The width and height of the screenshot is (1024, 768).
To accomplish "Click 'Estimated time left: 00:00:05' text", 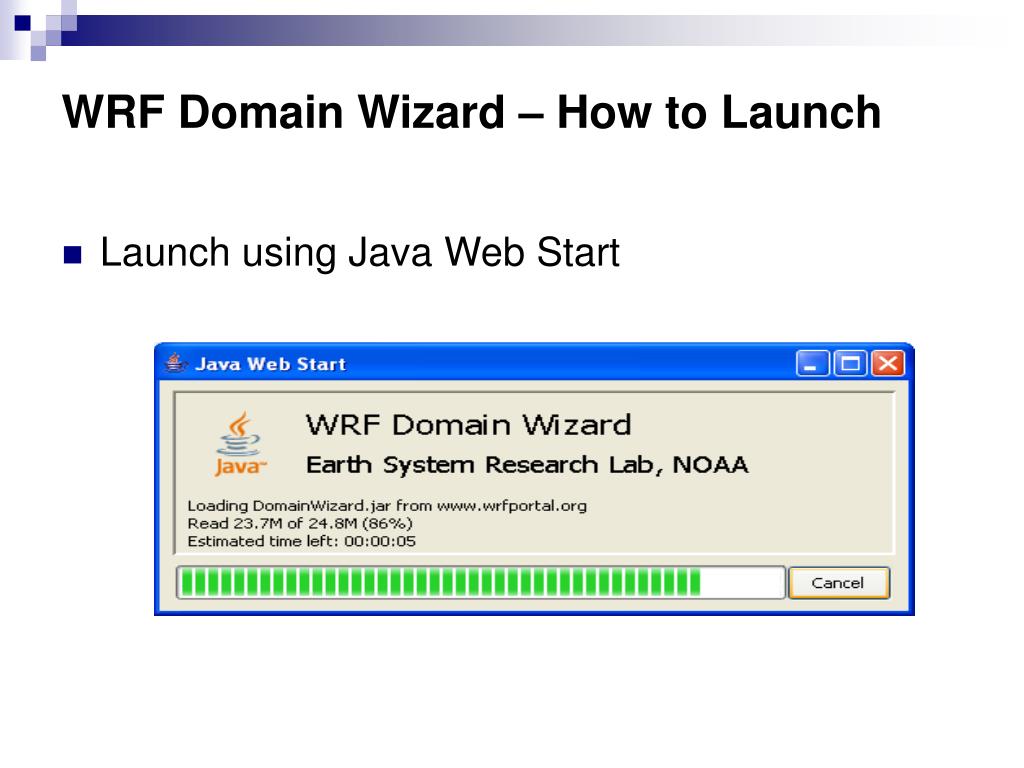I will [301, 541].
